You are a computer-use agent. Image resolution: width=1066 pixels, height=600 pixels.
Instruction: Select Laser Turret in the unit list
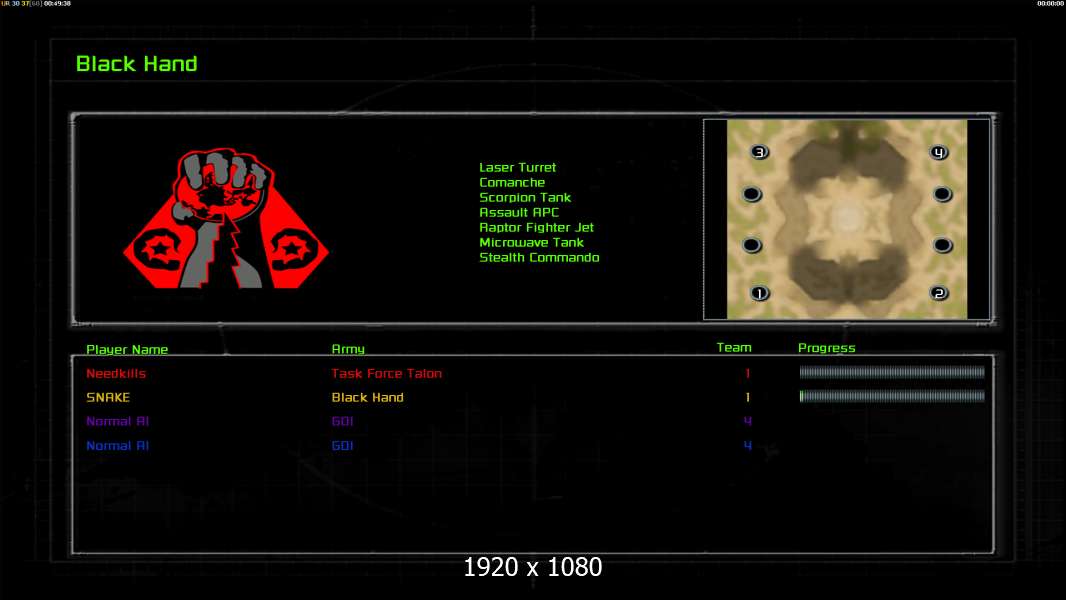pos(517,167)
